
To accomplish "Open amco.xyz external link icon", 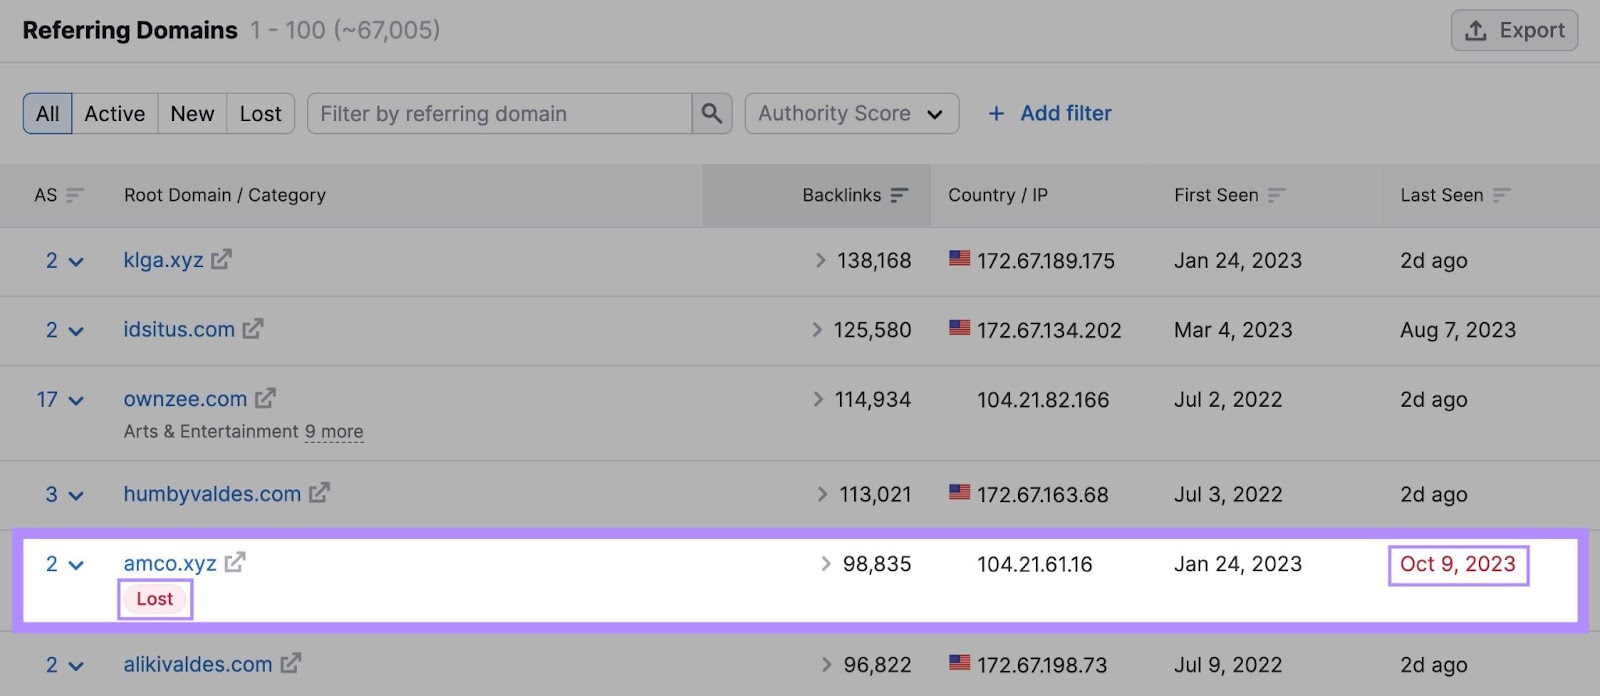I will [x=235, y=563].
